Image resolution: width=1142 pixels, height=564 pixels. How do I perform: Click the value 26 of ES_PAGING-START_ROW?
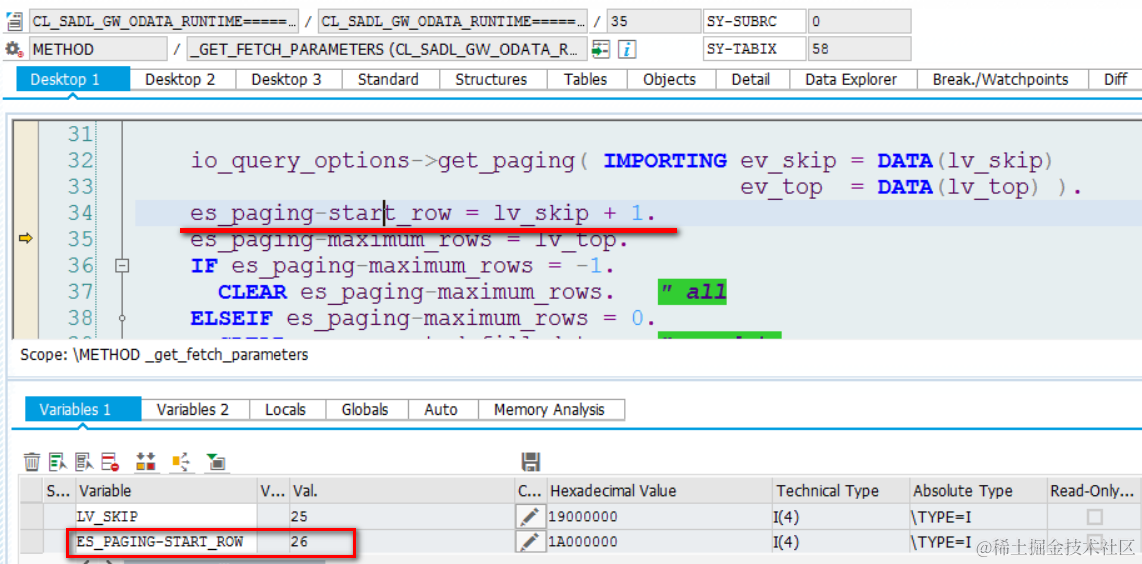click(x=402, y=542)
